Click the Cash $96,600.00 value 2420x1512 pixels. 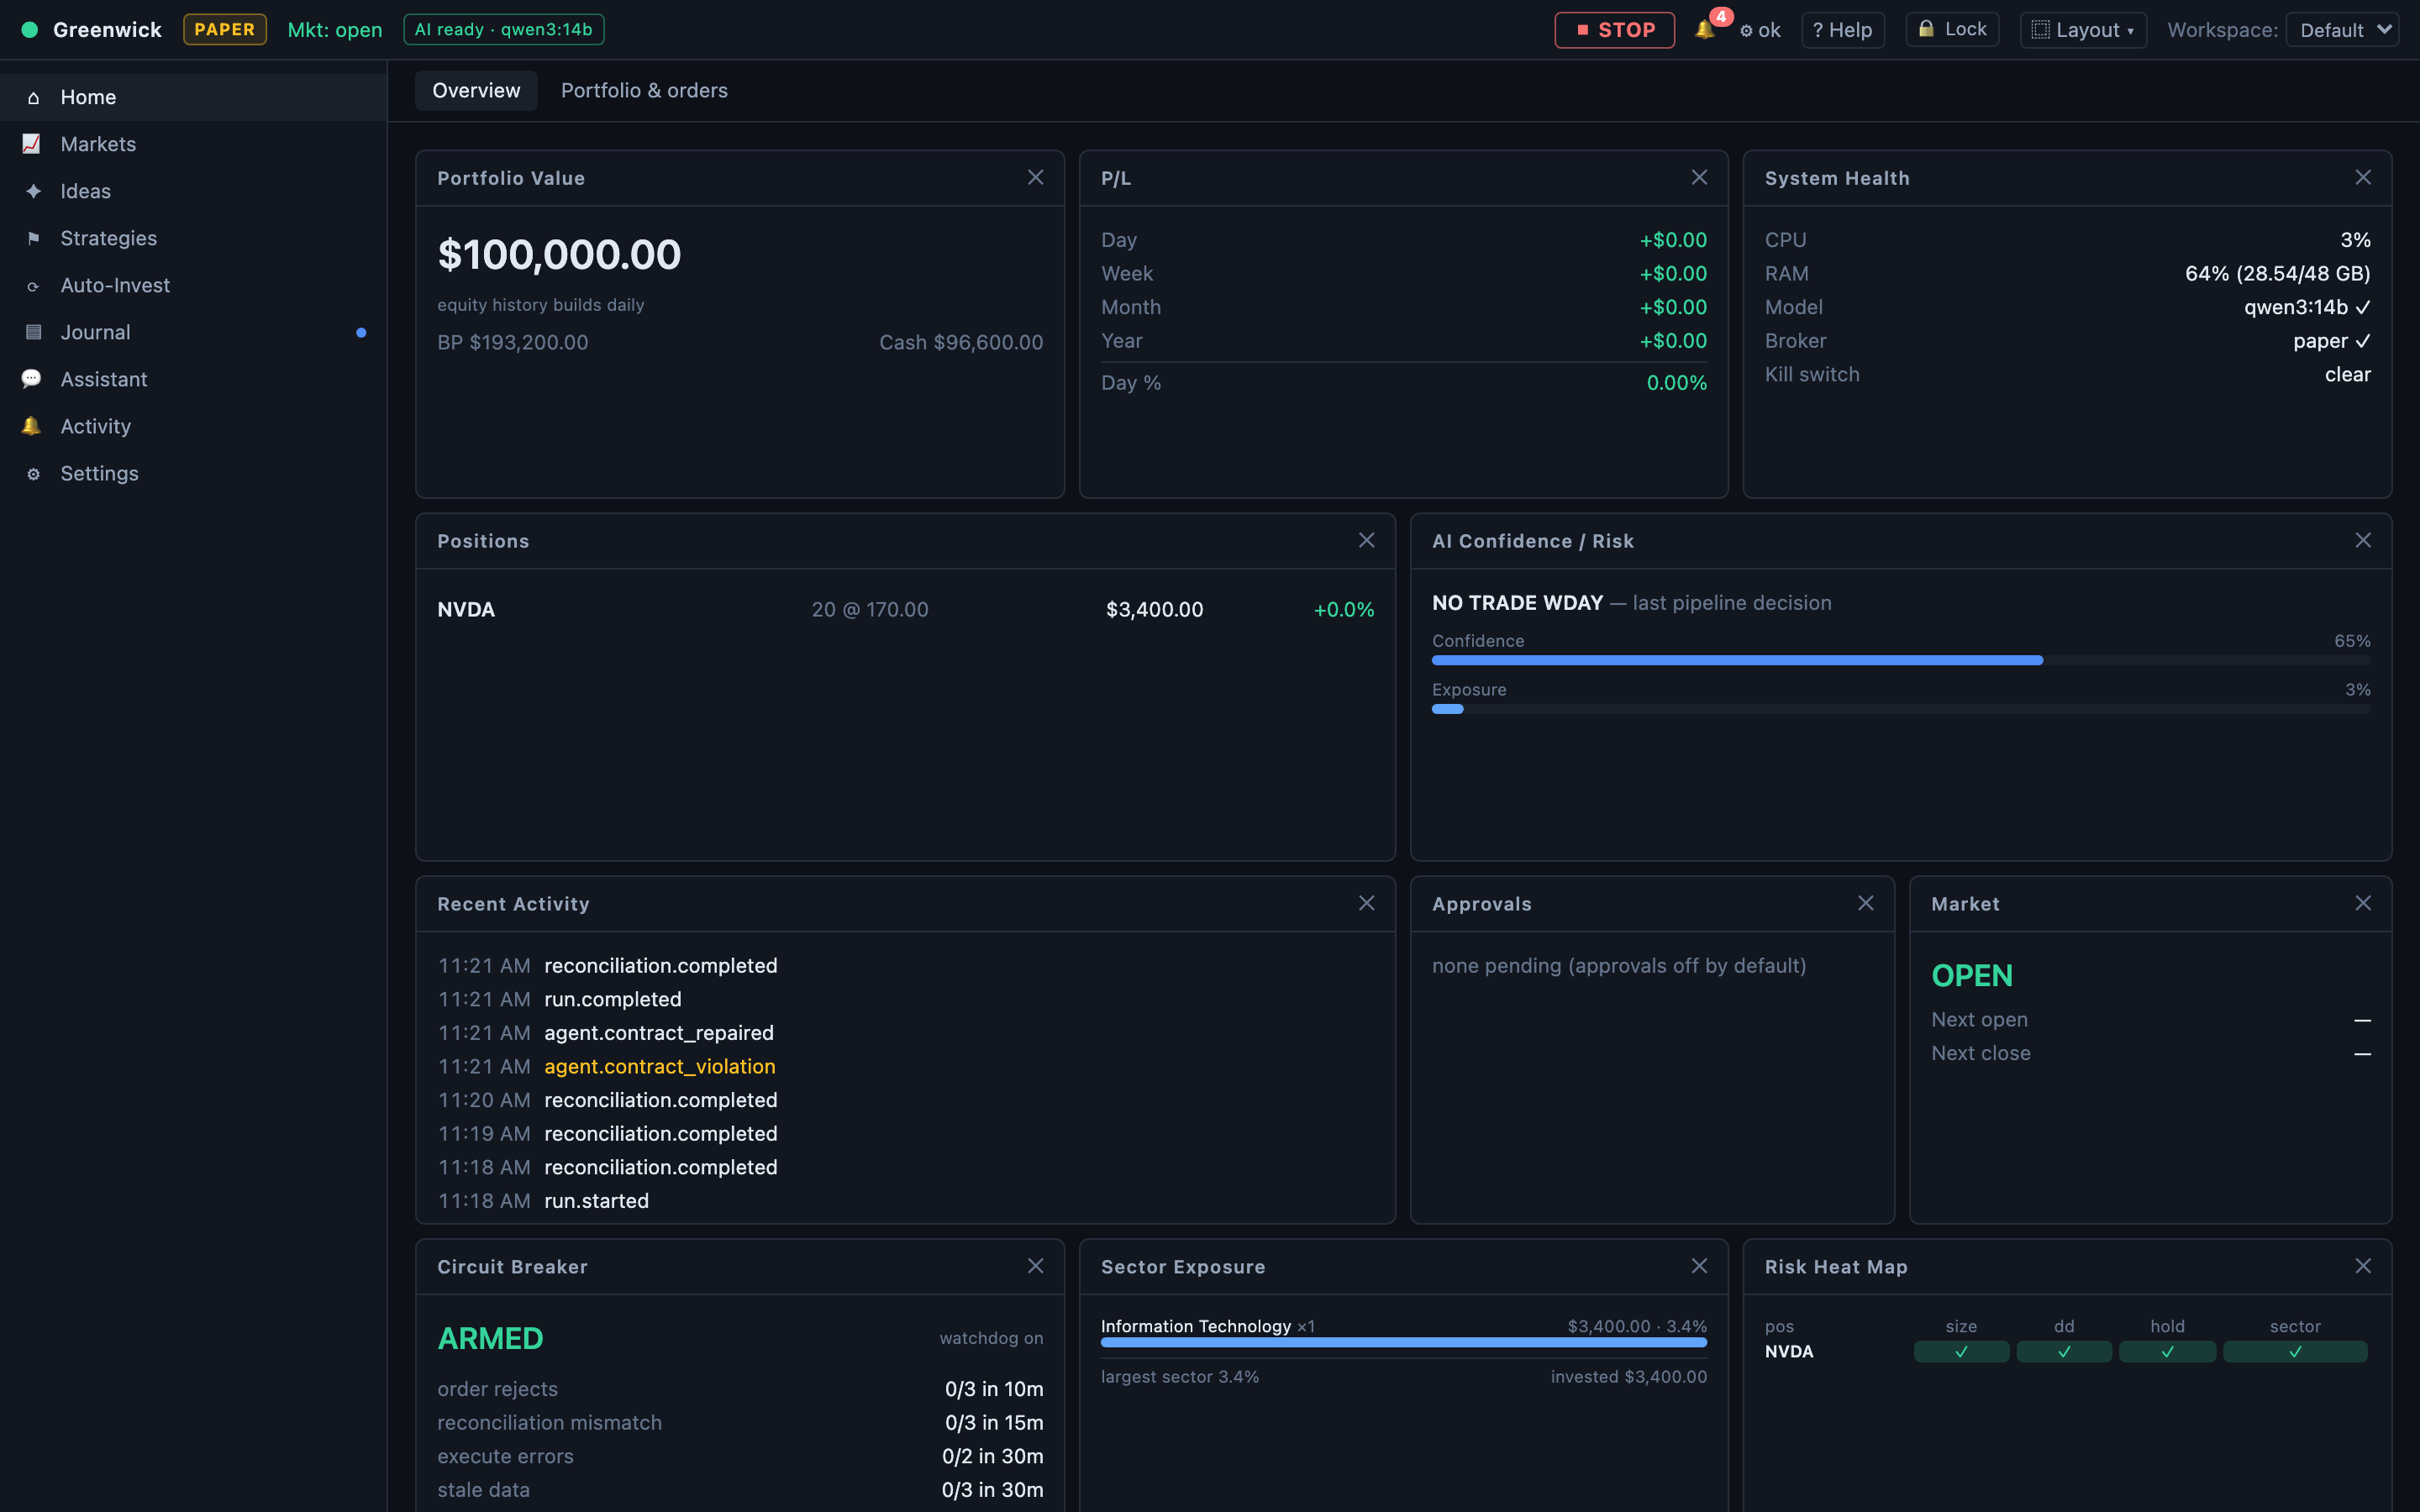pyautogui.click(x=961, y=342)
